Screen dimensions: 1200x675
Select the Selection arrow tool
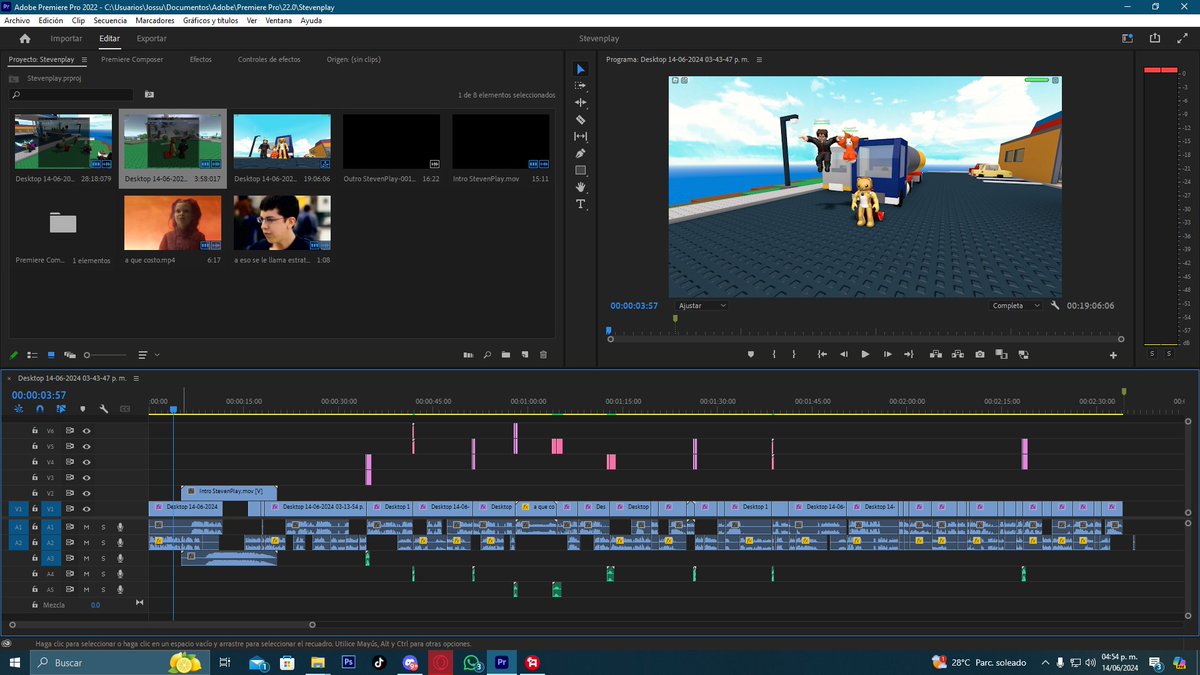pyautogui.click(x=580, y=69)
